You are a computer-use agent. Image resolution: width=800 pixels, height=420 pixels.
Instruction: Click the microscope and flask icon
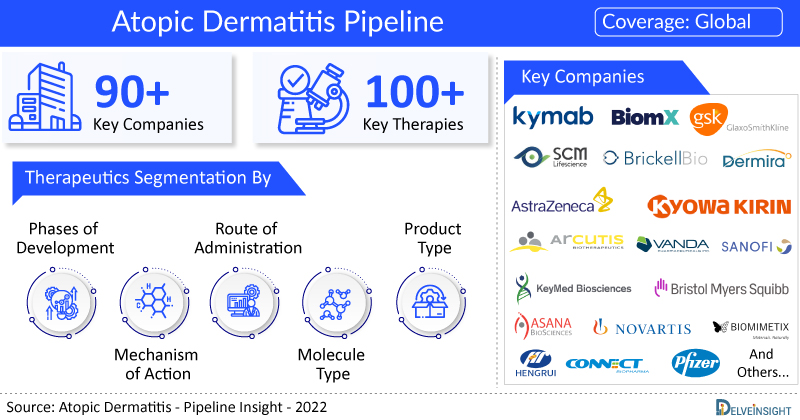tap(313, 98)
